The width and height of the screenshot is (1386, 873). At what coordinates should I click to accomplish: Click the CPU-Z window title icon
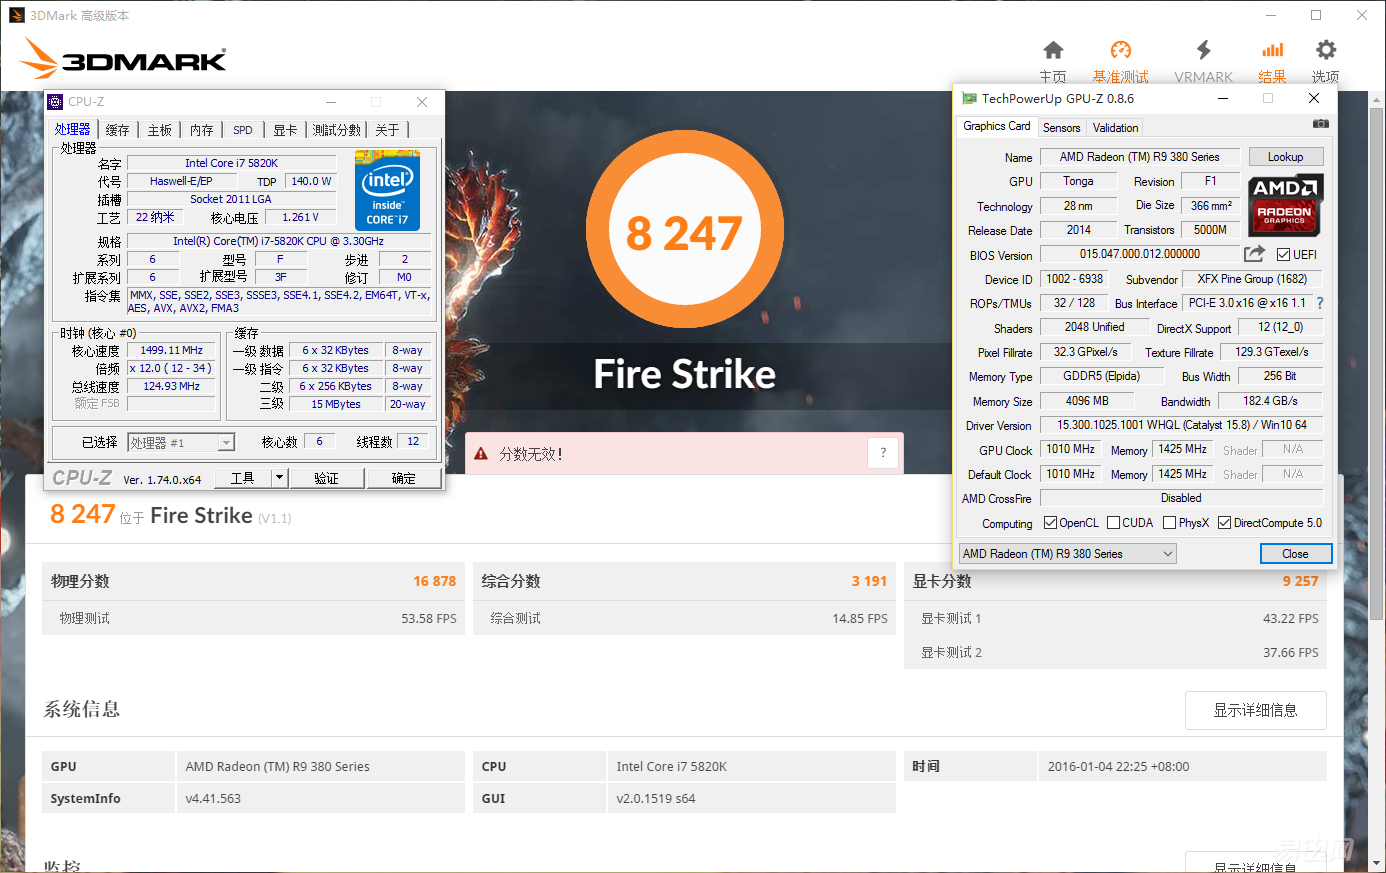click(56, 101)
